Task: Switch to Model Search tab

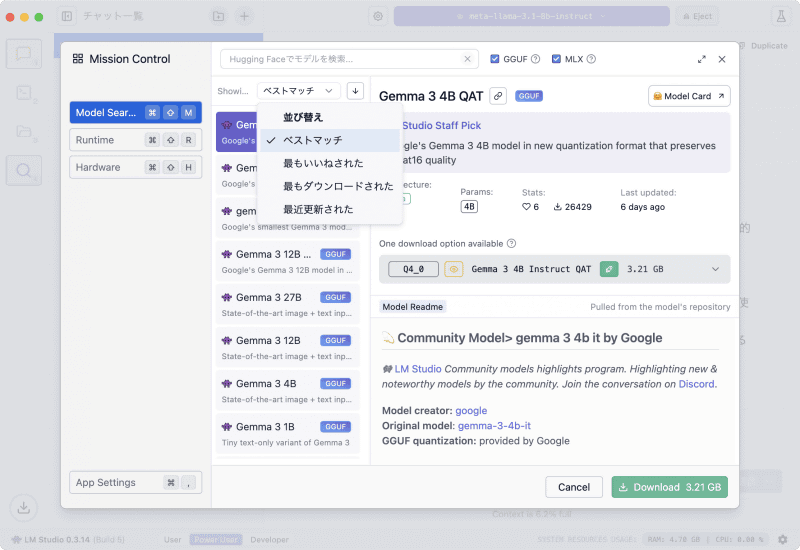Action: coord(135,112)
